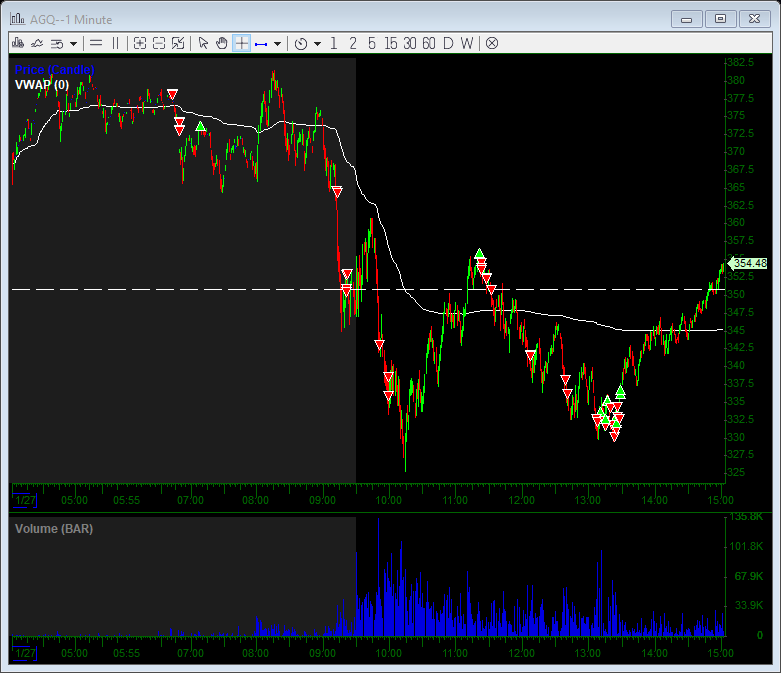Click the 10:00 label on price time axis

pos(389,500)
